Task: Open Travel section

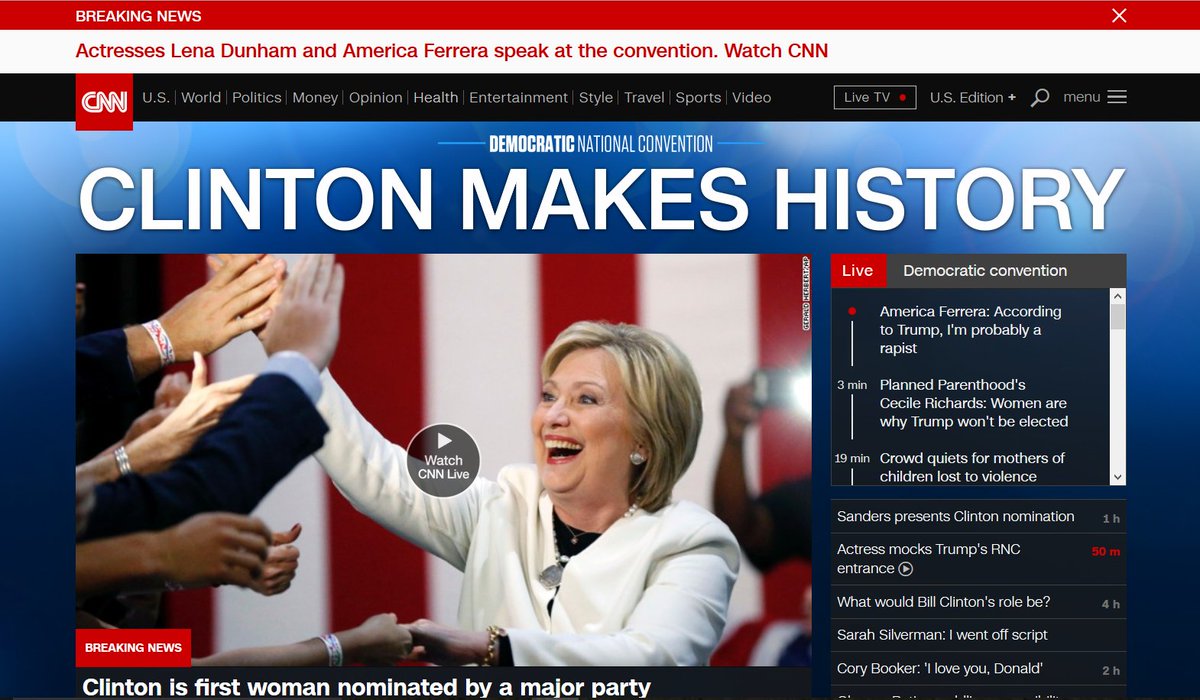Action: click(x=644, y=97)
